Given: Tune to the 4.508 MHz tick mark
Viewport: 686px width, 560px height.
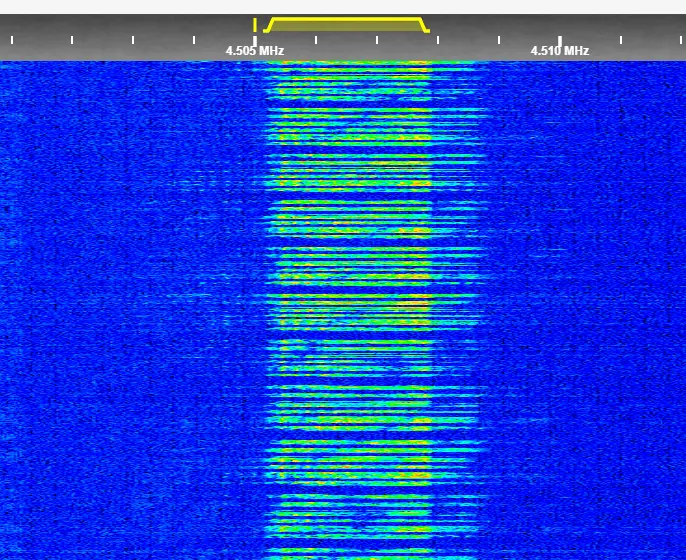Looking at the screenshot, I should [438, 40].
